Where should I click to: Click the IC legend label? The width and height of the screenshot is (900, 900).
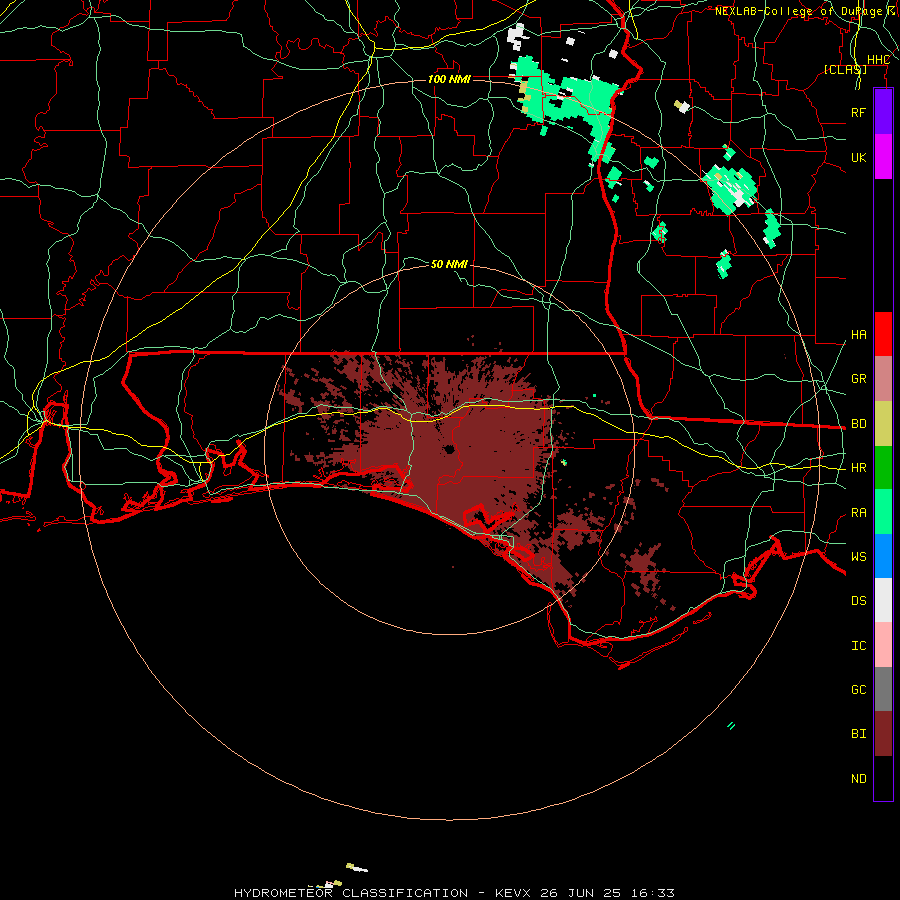[859, 646]
